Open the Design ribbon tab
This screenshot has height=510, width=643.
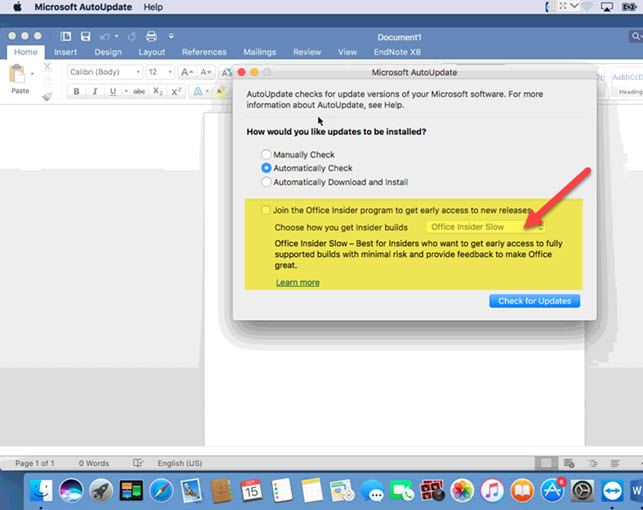(x=108, y=52)
